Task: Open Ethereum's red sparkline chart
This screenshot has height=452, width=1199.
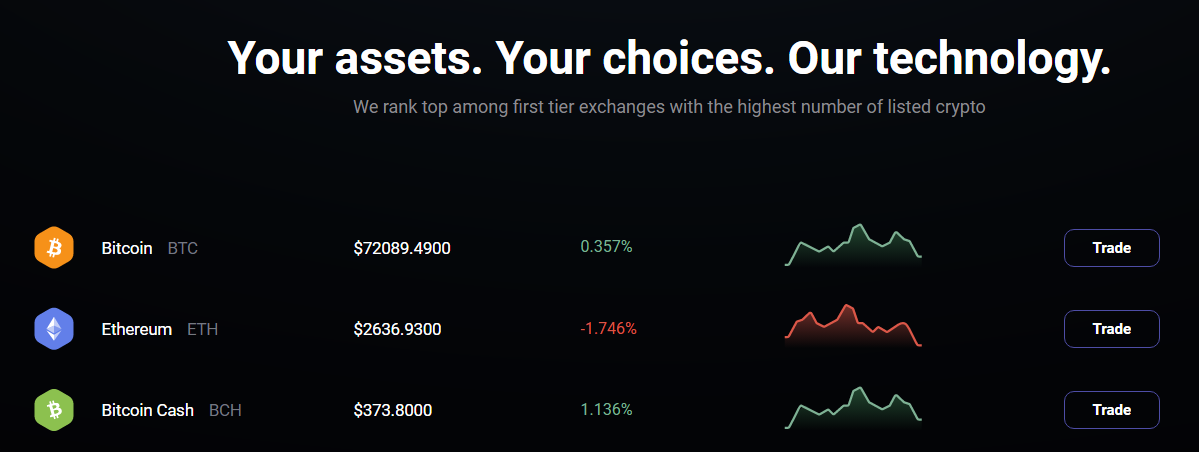Action: point(853,326)
